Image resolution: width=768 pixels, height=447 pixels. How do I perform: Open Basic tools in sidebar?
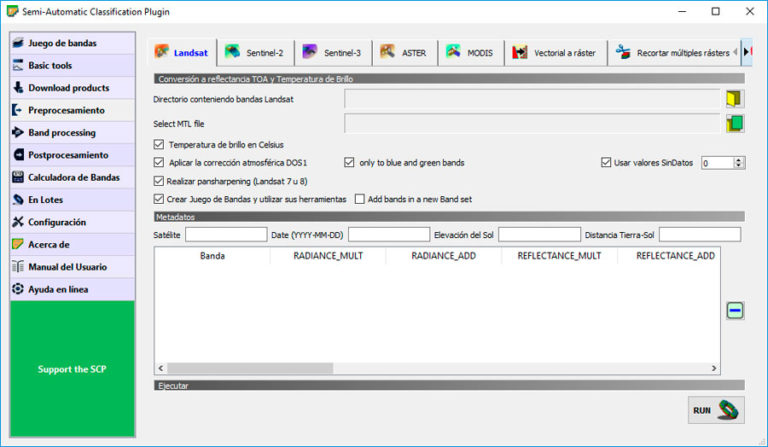[x=72, y=66]
